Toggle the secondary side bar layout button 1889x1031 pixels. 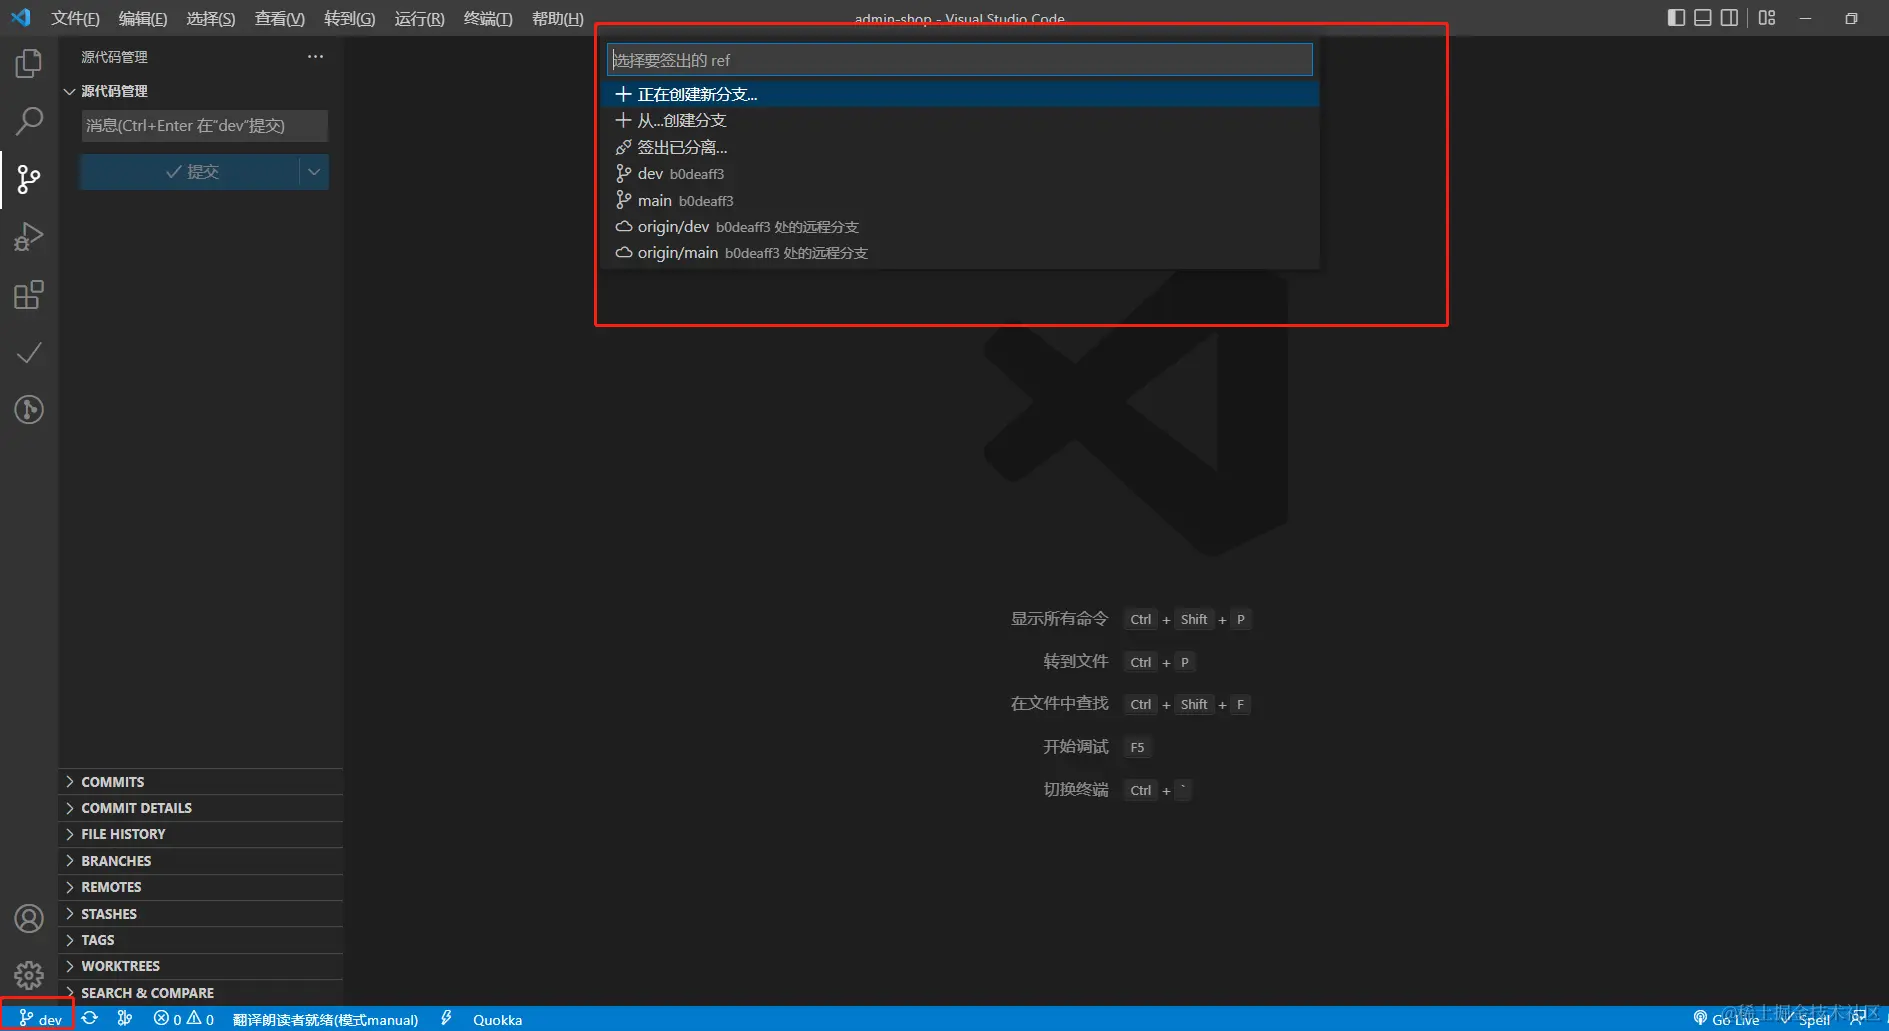click(x=1729, y=18)
